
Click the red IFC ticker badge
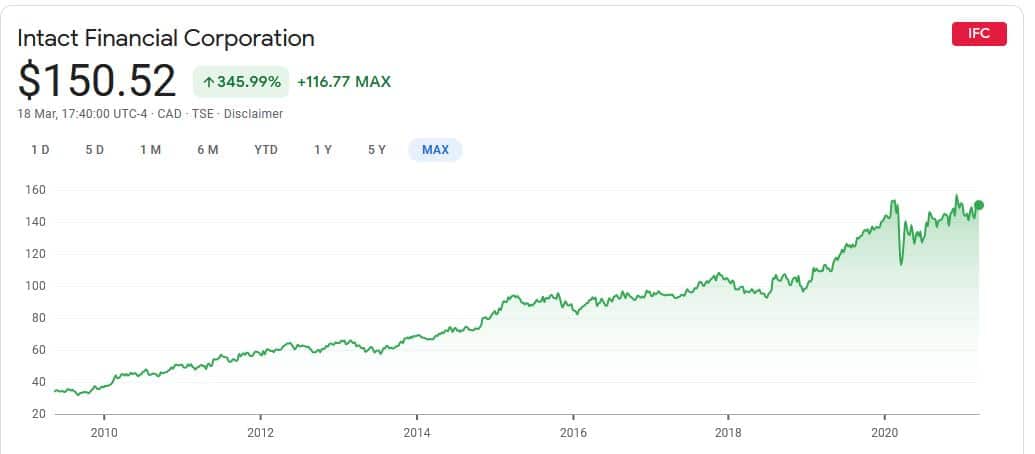978,33
